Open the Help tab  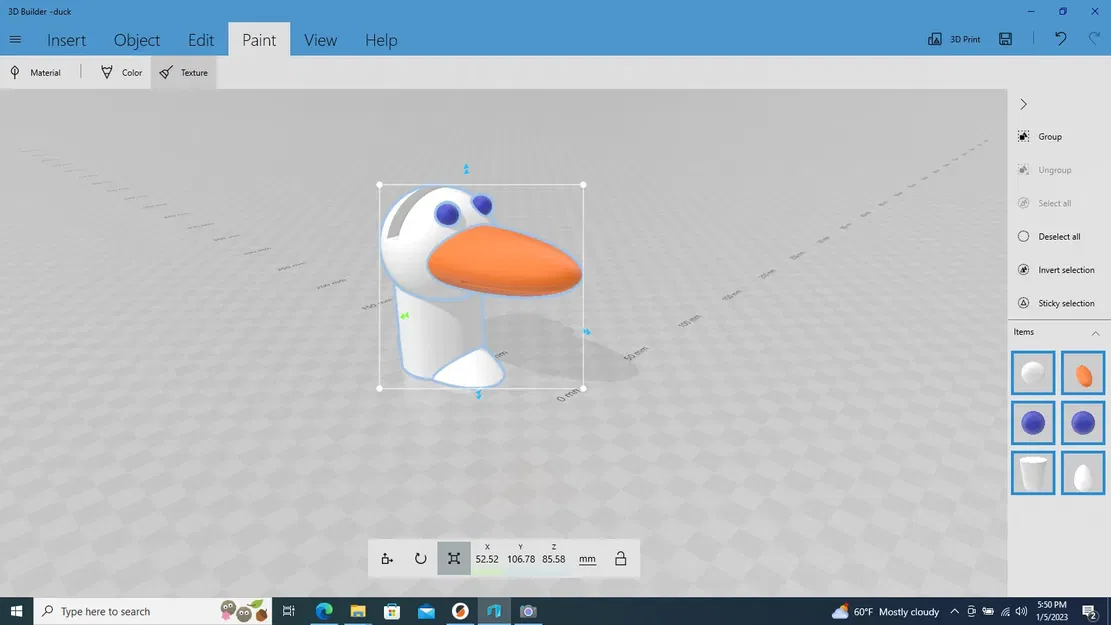coord(381,40)
